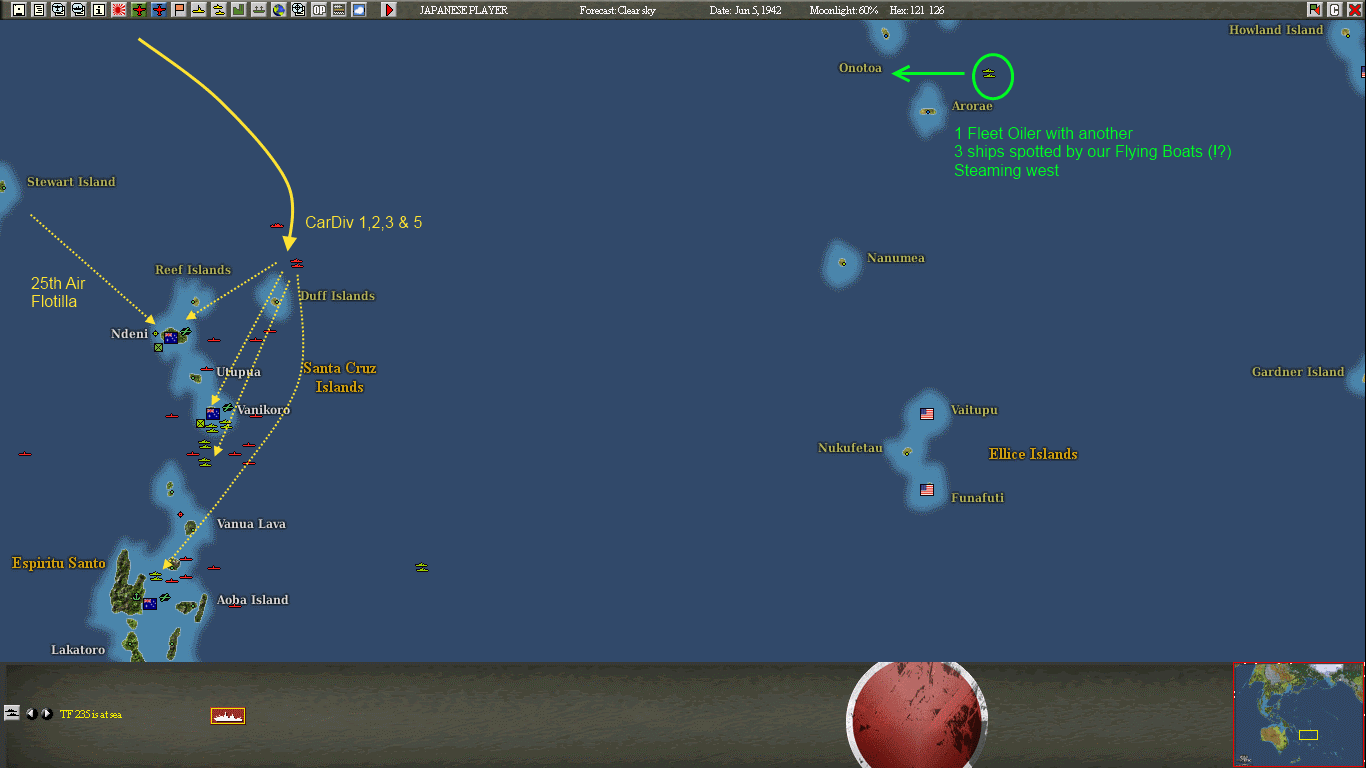Toggle hex information with the ruler icon

(x=338, y=9)
